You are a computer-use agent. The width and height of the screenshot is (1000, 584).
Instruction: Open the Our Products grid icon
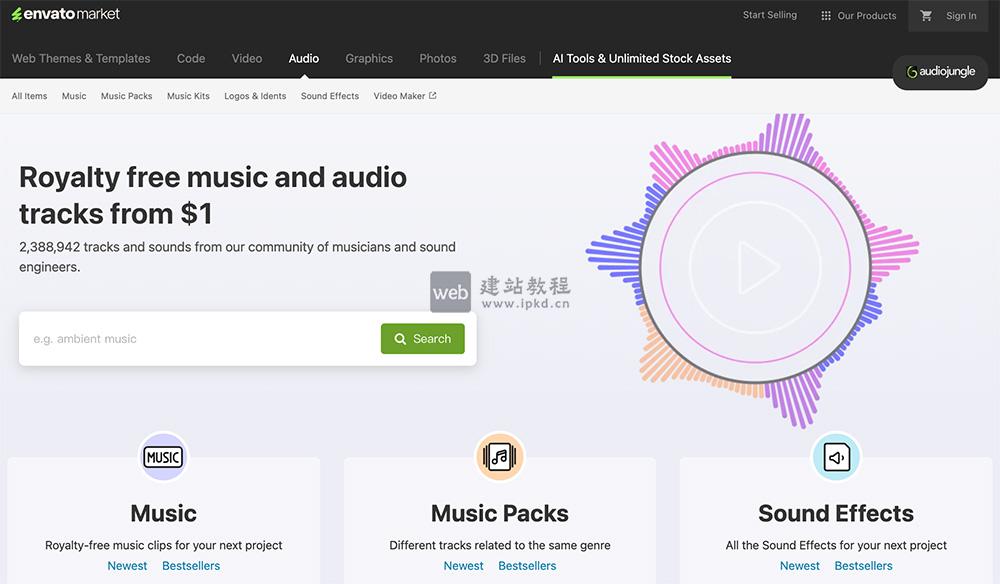click(825, 15)
